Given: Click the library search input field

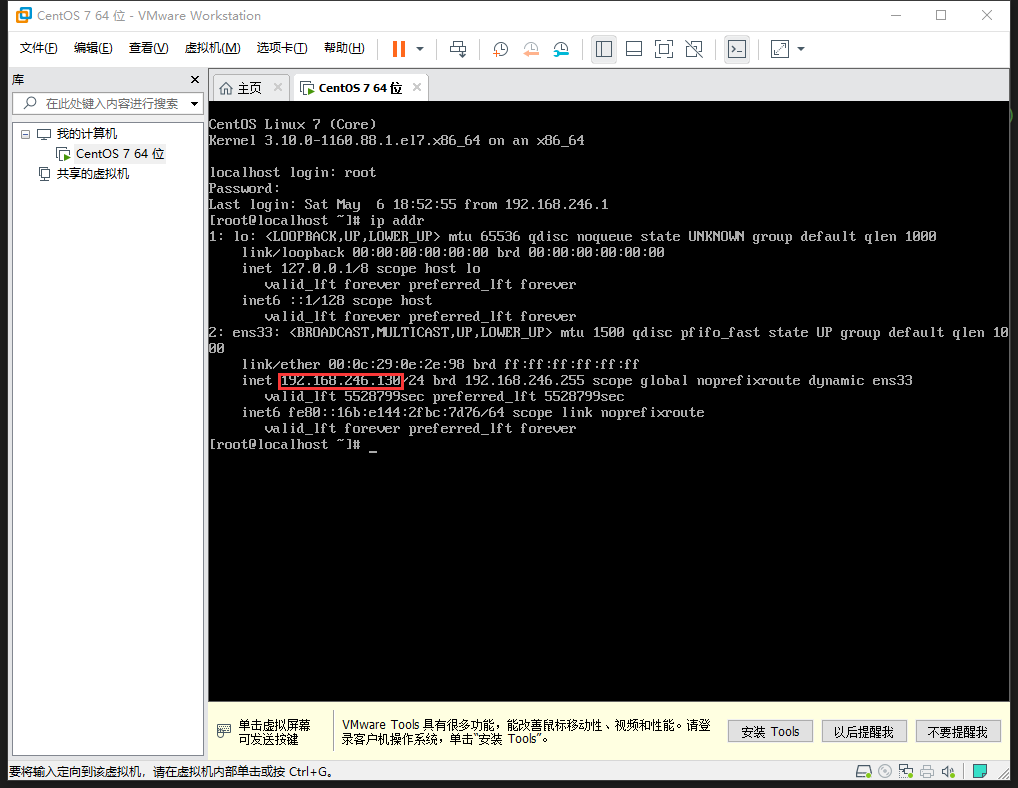Looking at the screenshot, I should click(110, 103).
